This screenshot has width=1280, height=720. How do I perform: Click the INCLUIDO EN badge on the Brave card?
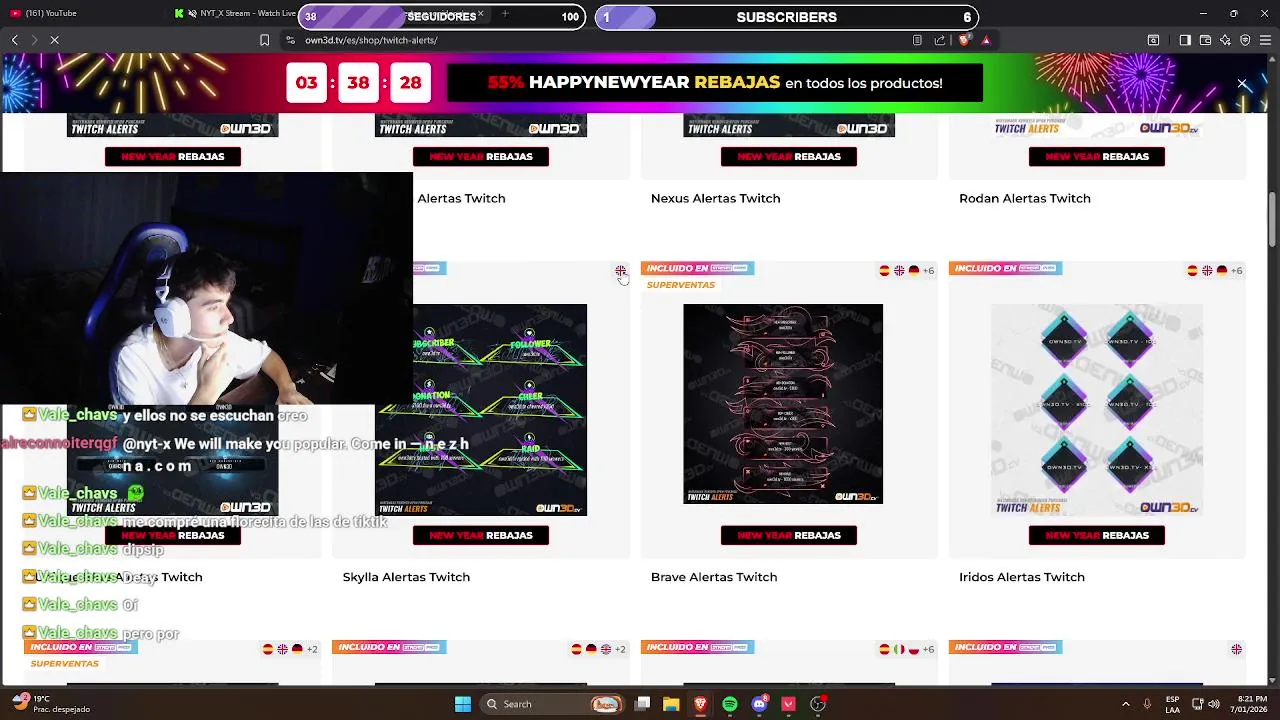pos(697,268)
